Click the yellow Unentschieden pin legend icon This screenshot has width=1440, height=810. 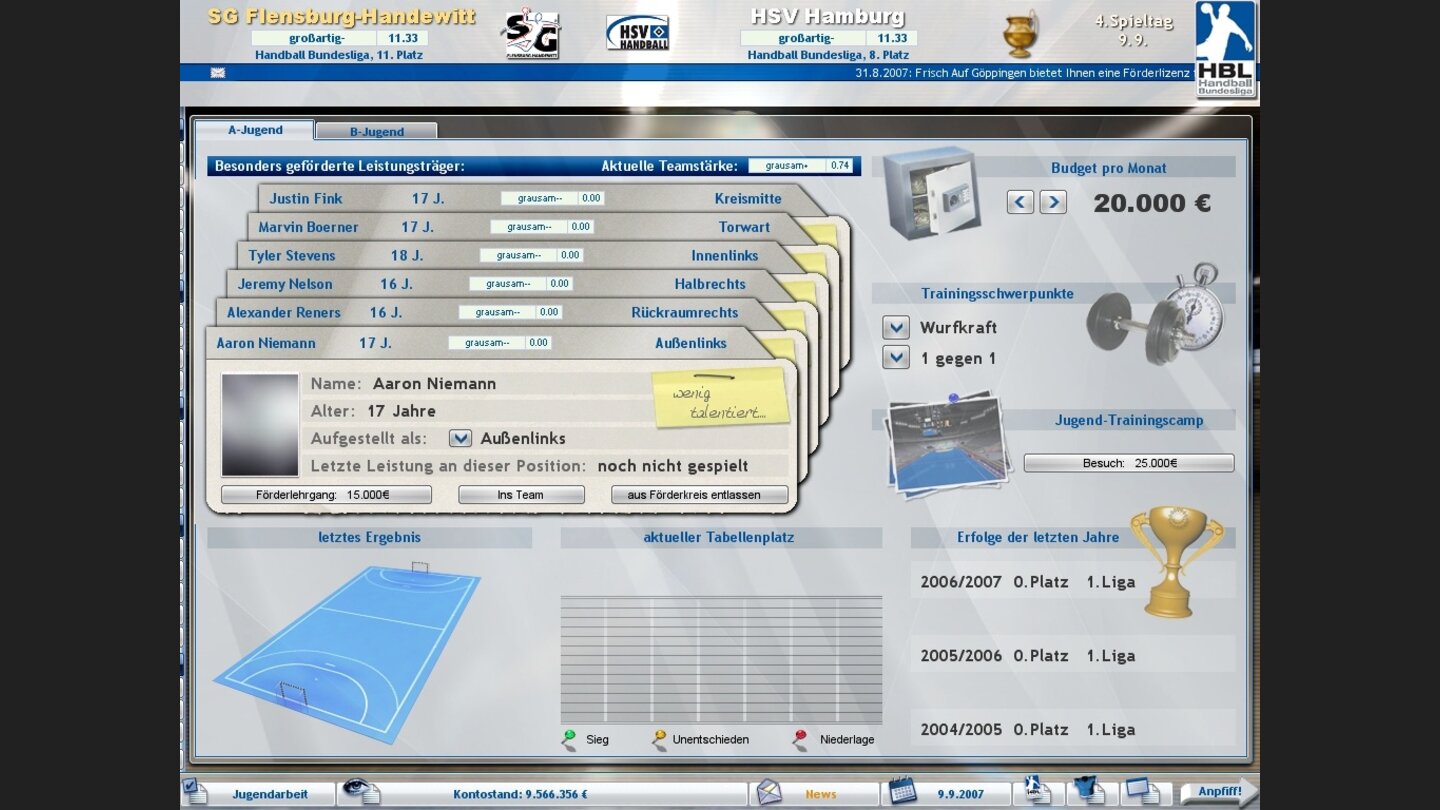pyautogui.click(x=659, y=739)
